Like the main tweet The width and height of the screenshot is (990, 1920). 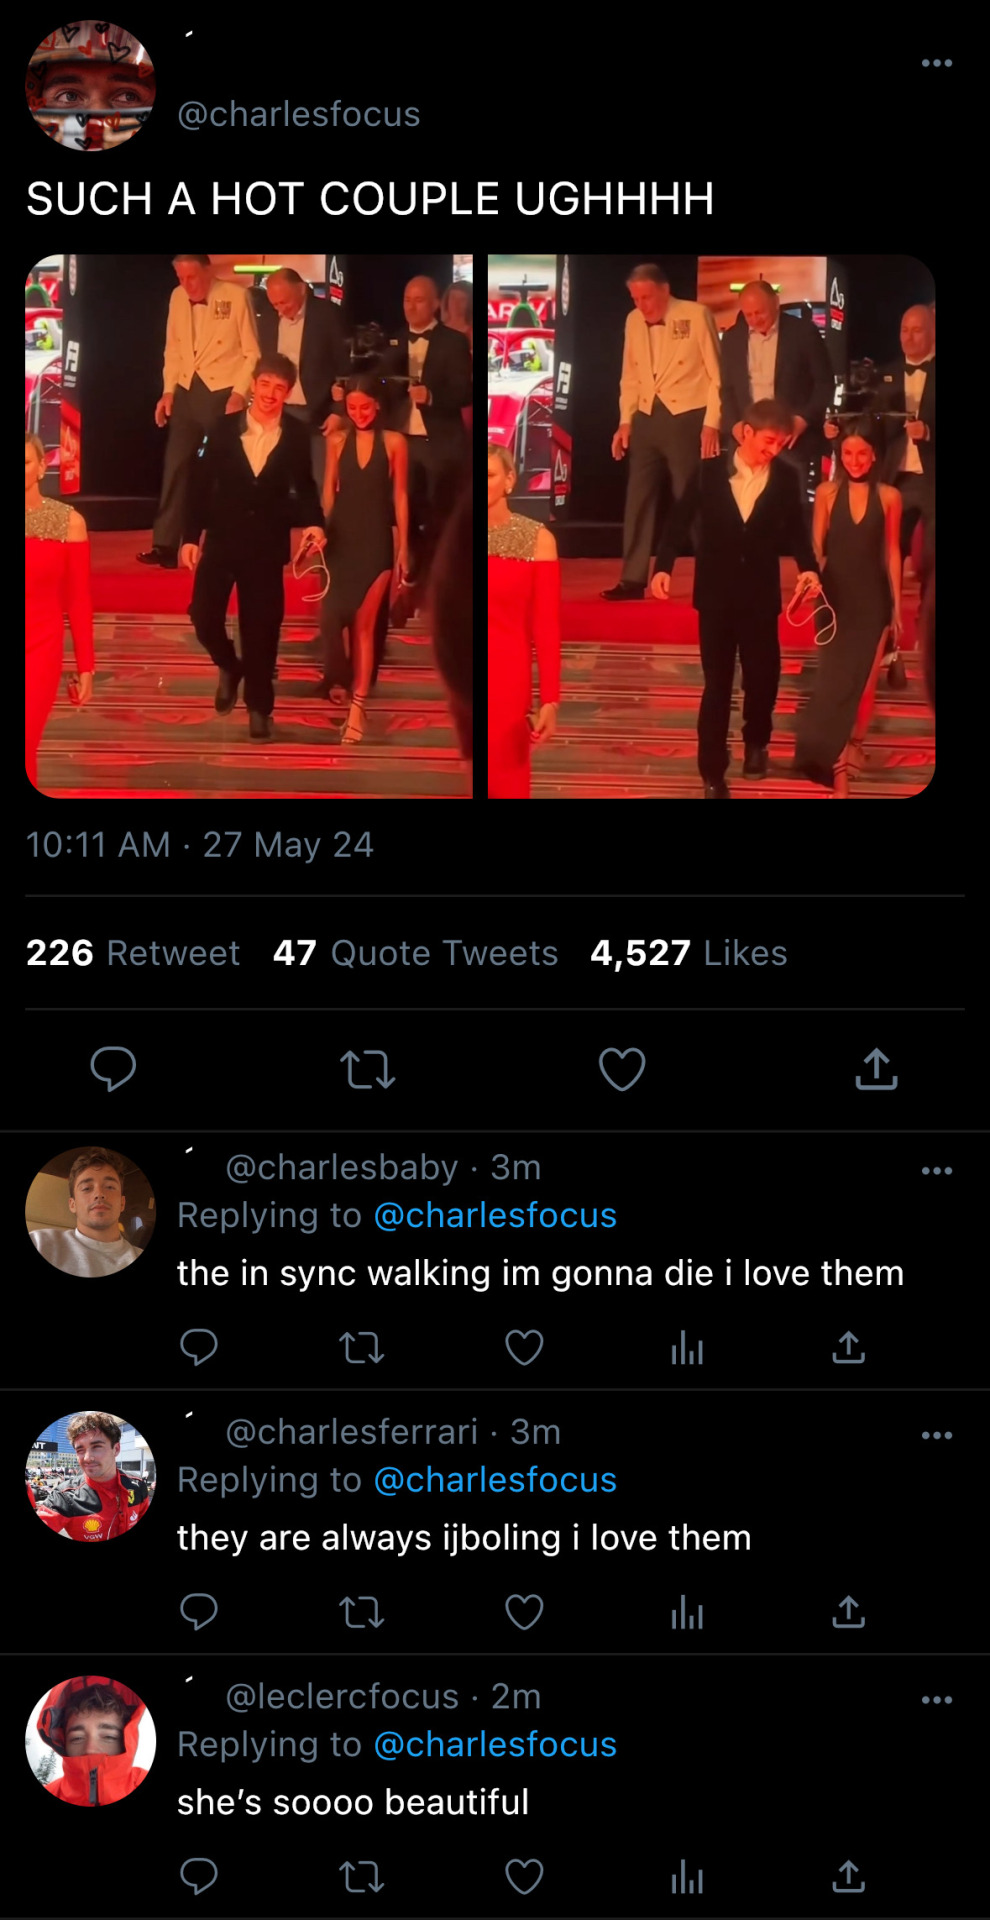[621, 1069]
